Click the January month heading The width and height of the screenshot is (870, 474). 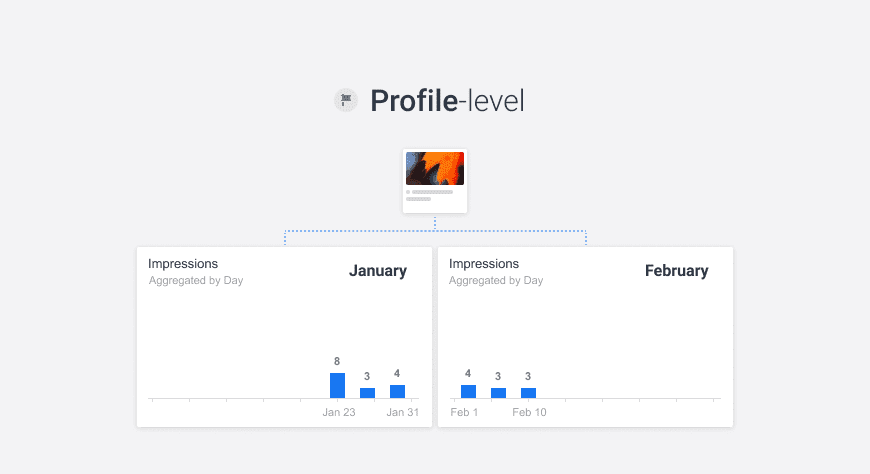point(378,270)
